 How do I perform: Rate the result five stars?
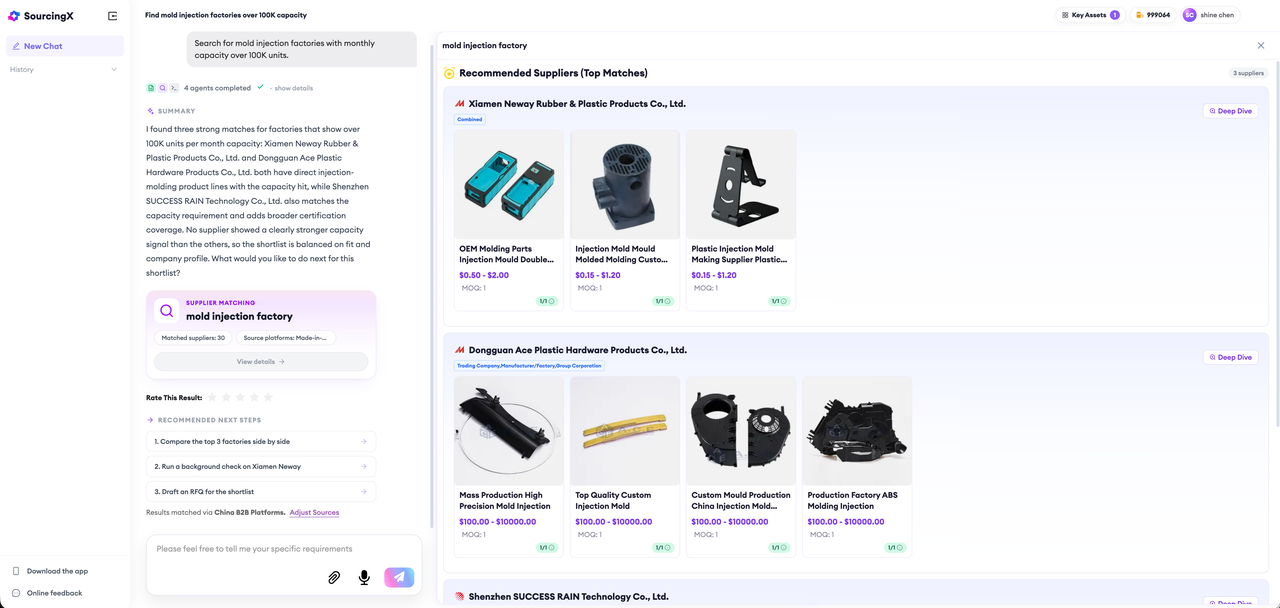tap(268, 398)
